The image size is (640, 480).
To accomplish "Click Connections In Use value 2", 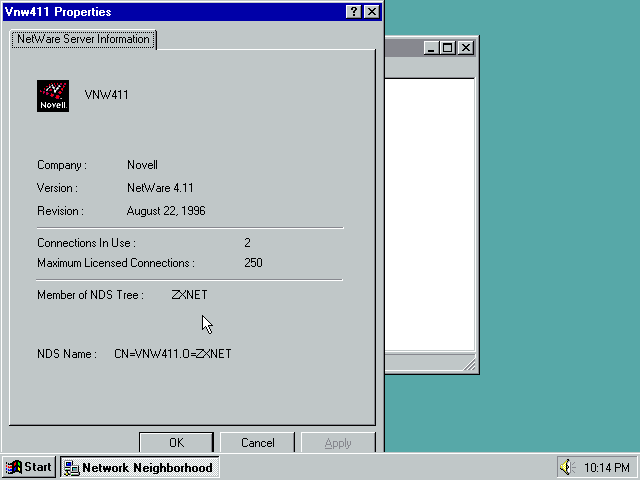I will [247, 243].
